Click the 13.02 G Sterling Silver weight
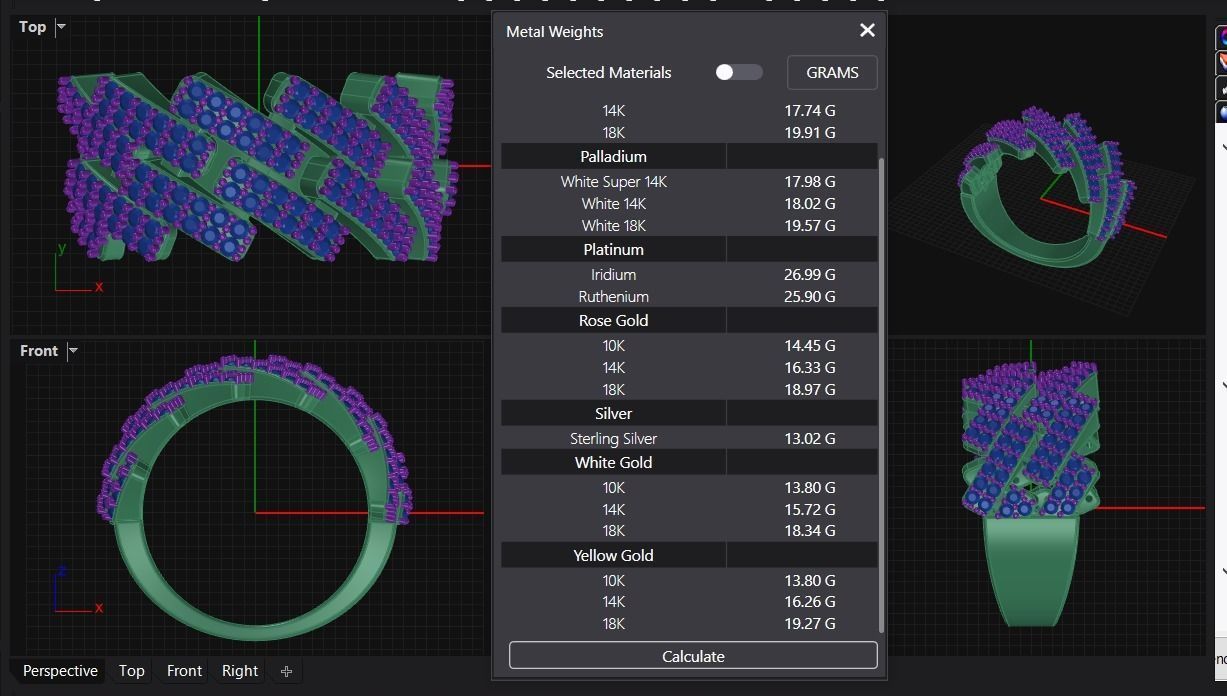Viewport: 1227px width, 696px height. 809,439
